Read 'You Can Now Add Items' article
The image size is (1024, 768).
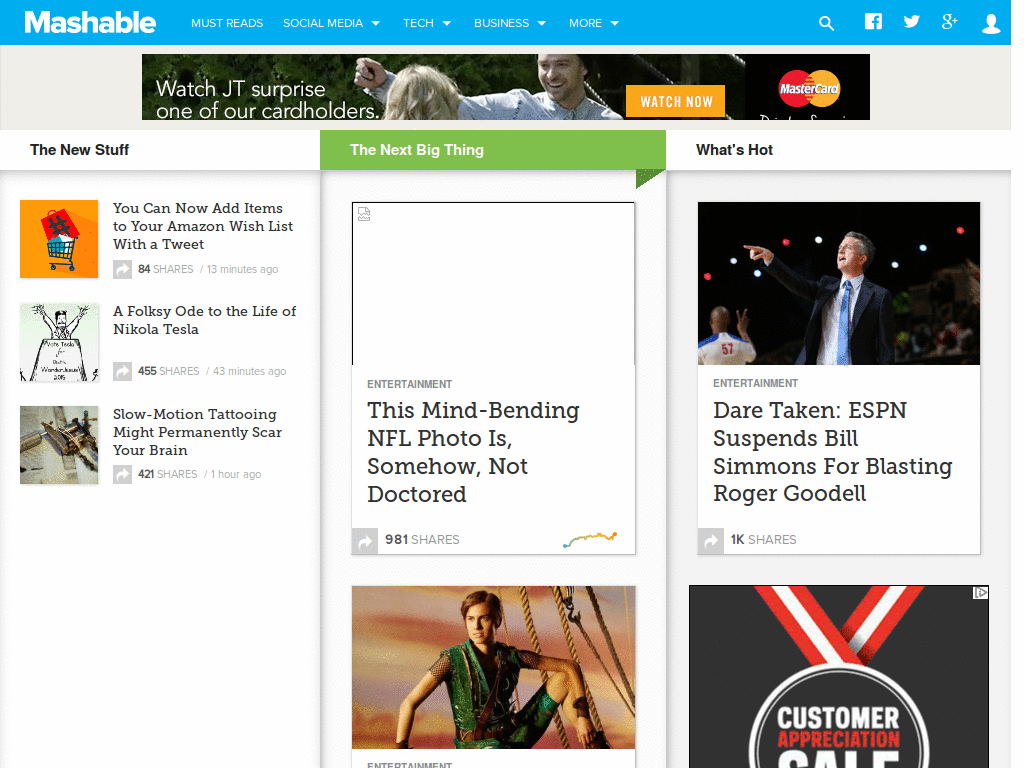(202, 226)
